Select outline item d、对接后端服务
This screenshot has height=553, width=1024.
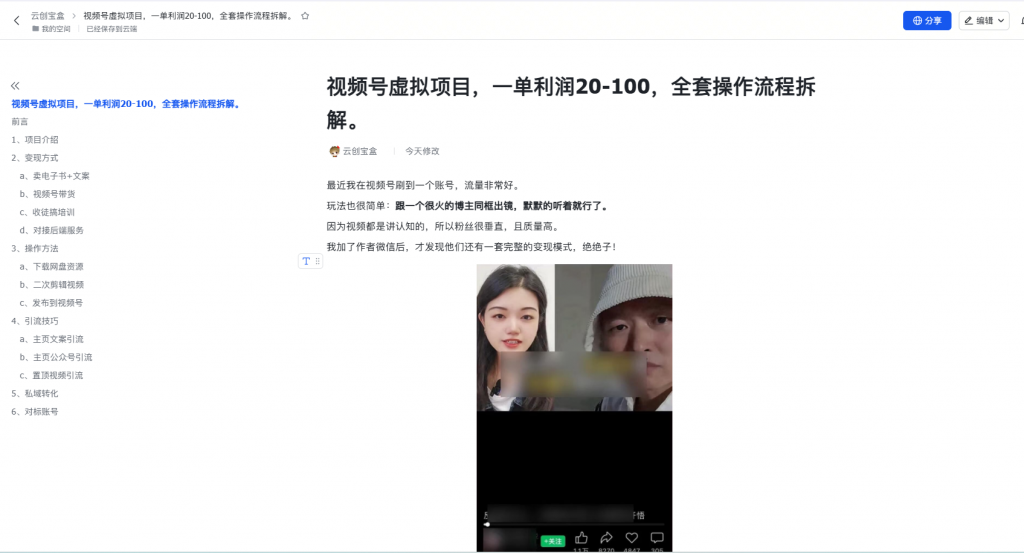coord(52,230)
